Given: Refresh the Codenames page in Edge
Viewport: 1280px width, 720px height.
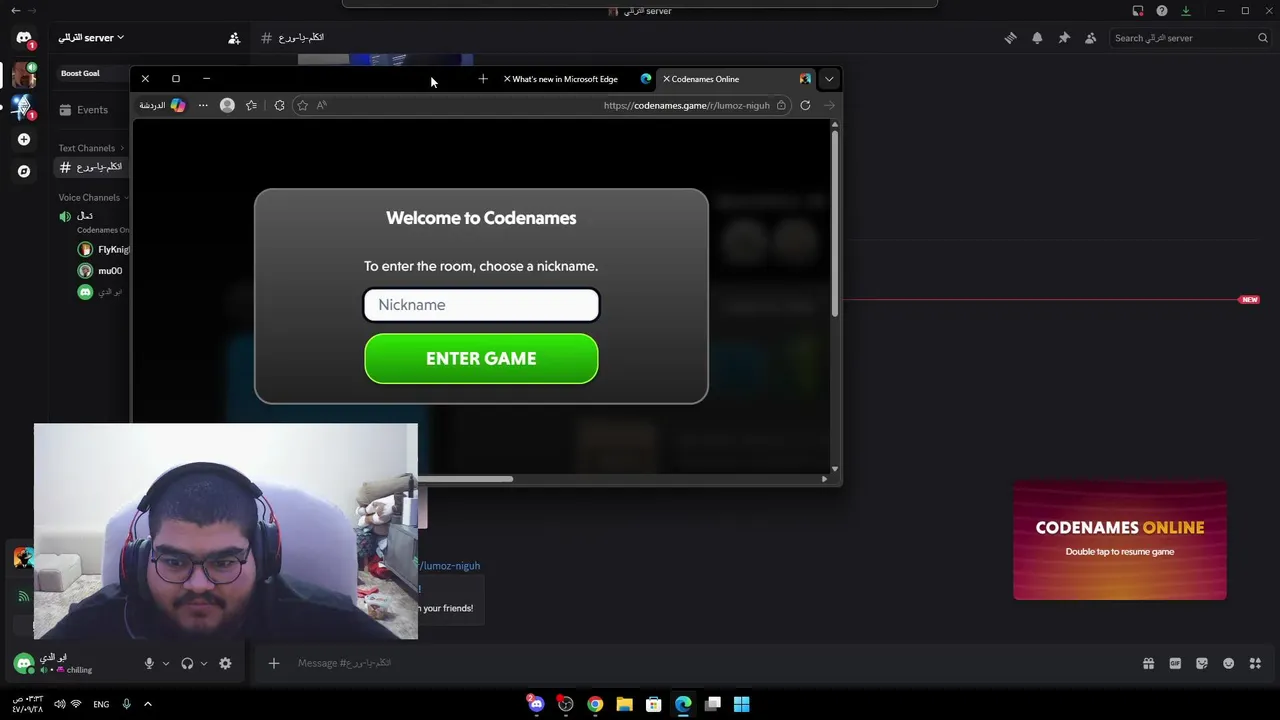Looking at the screenshot, I should (805, 105).
